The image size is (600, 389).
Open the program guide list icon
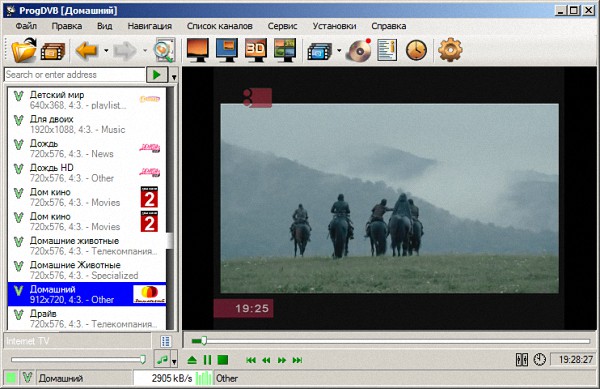pos(387,50)
